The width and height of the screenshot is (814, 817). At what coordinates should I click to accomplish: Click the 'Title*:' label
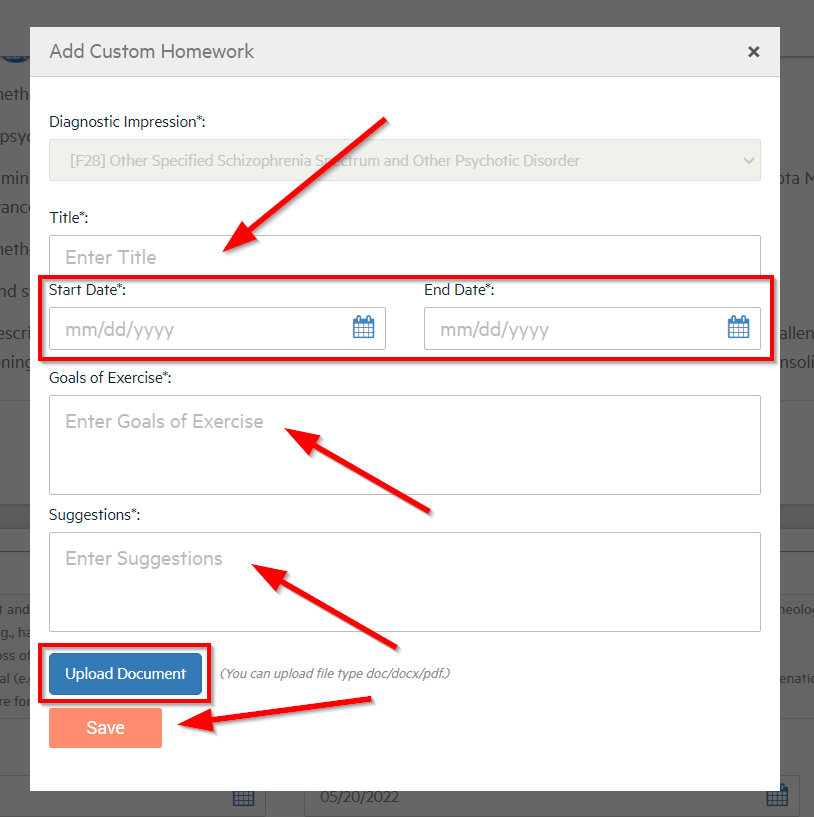[x=69, y=218]
